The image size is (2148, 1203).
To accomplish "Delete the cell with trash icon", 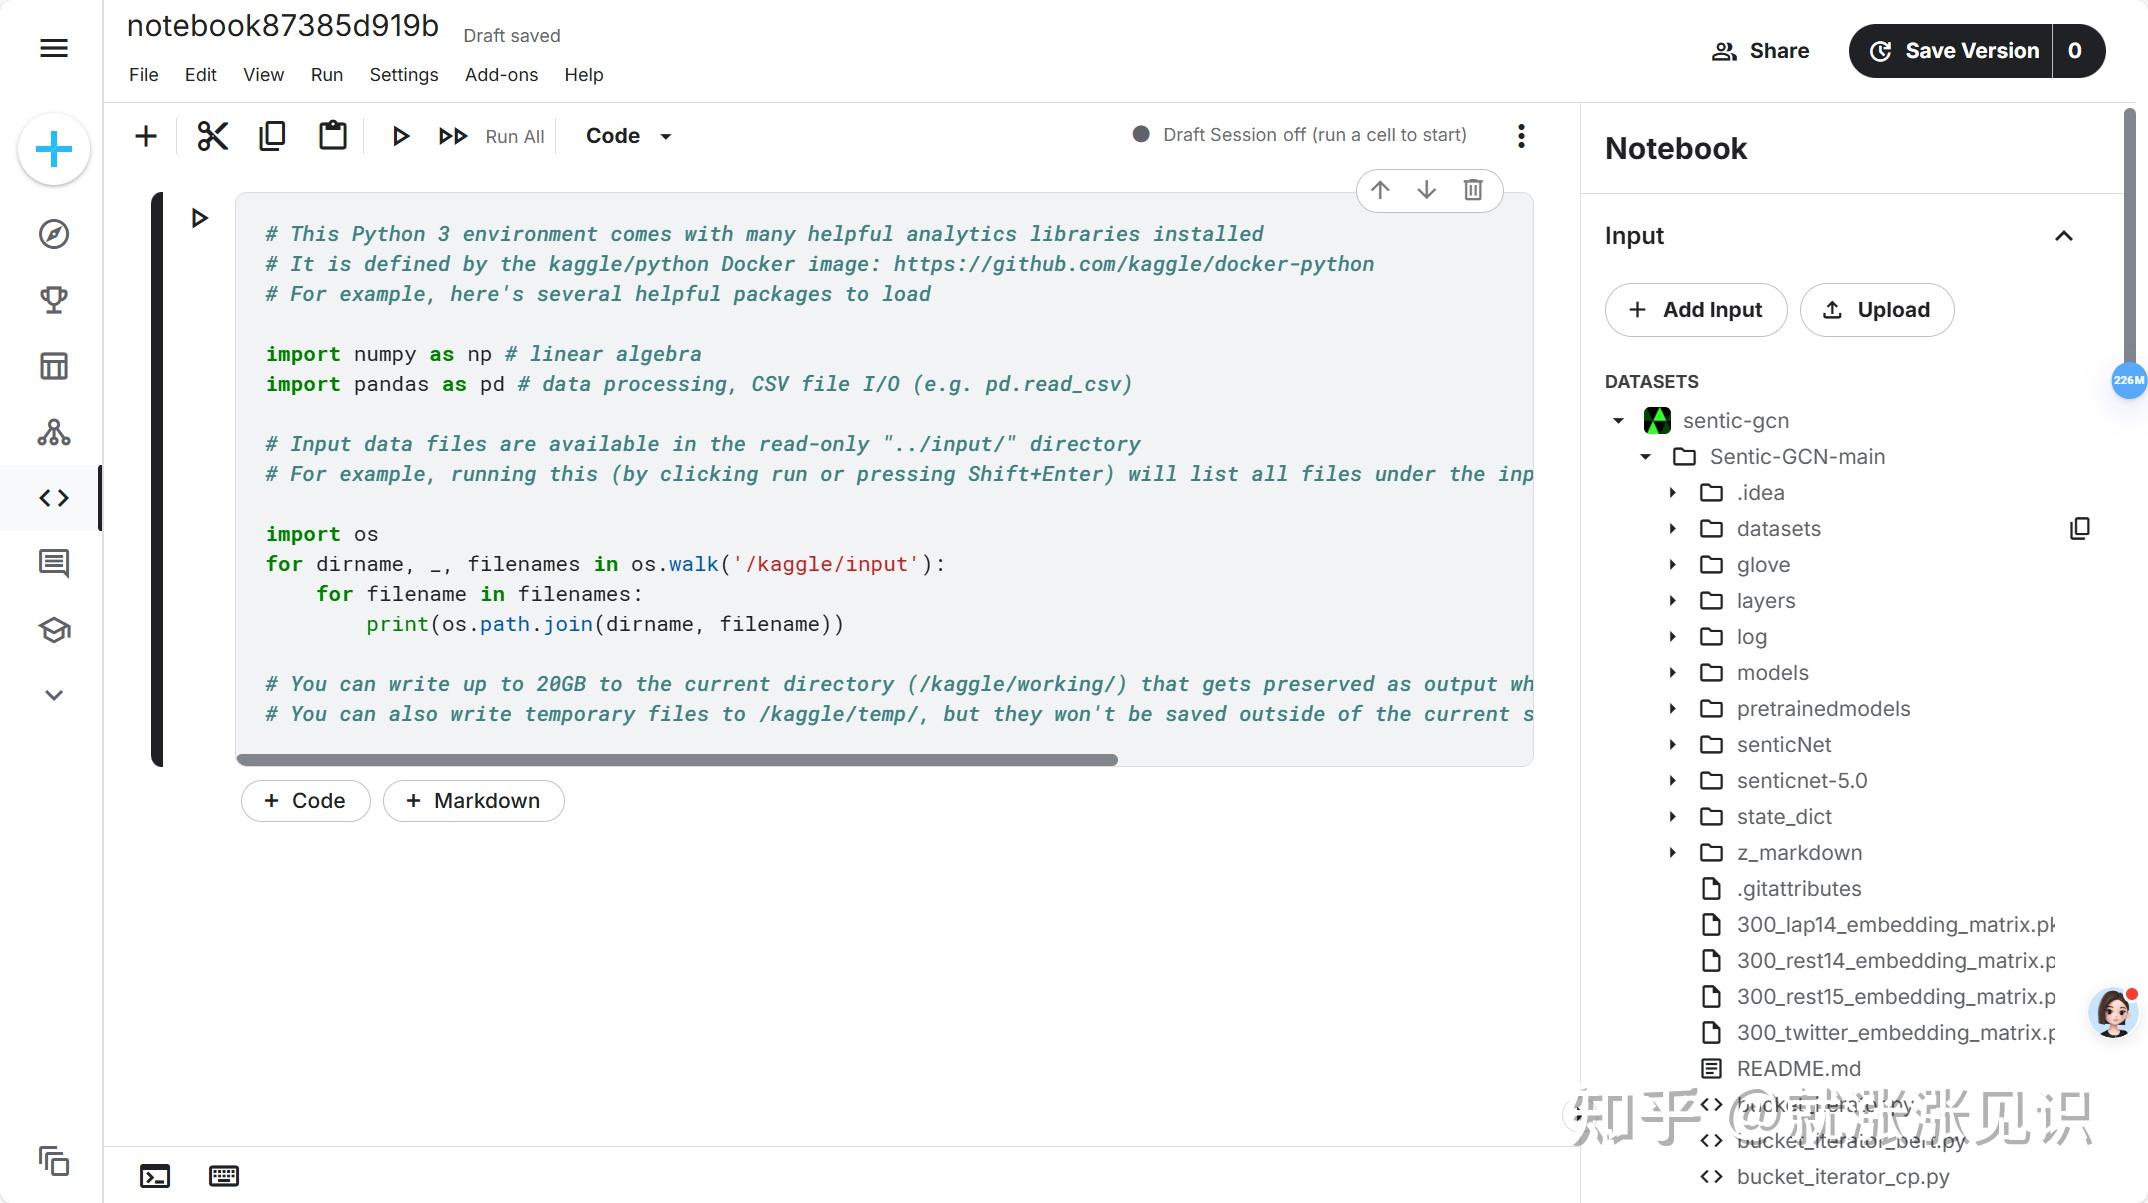I will [x=1473, y=190].
